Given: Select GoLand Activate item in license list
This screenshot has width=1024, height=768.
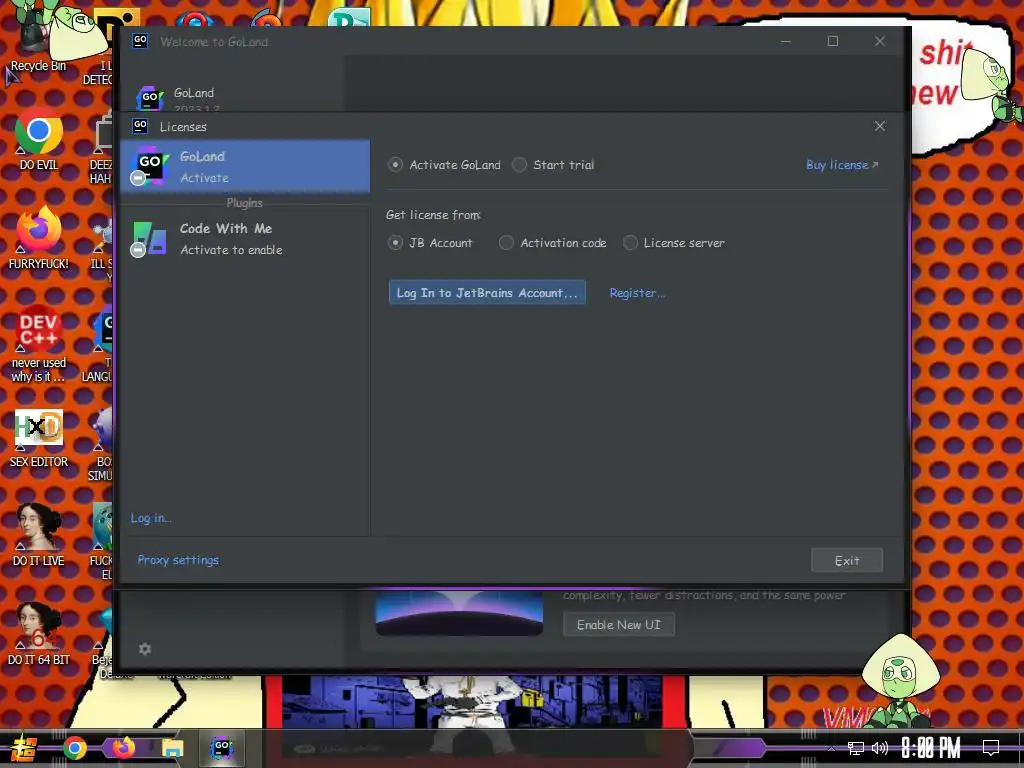Looking at the screenshot, I should [245, 167].
